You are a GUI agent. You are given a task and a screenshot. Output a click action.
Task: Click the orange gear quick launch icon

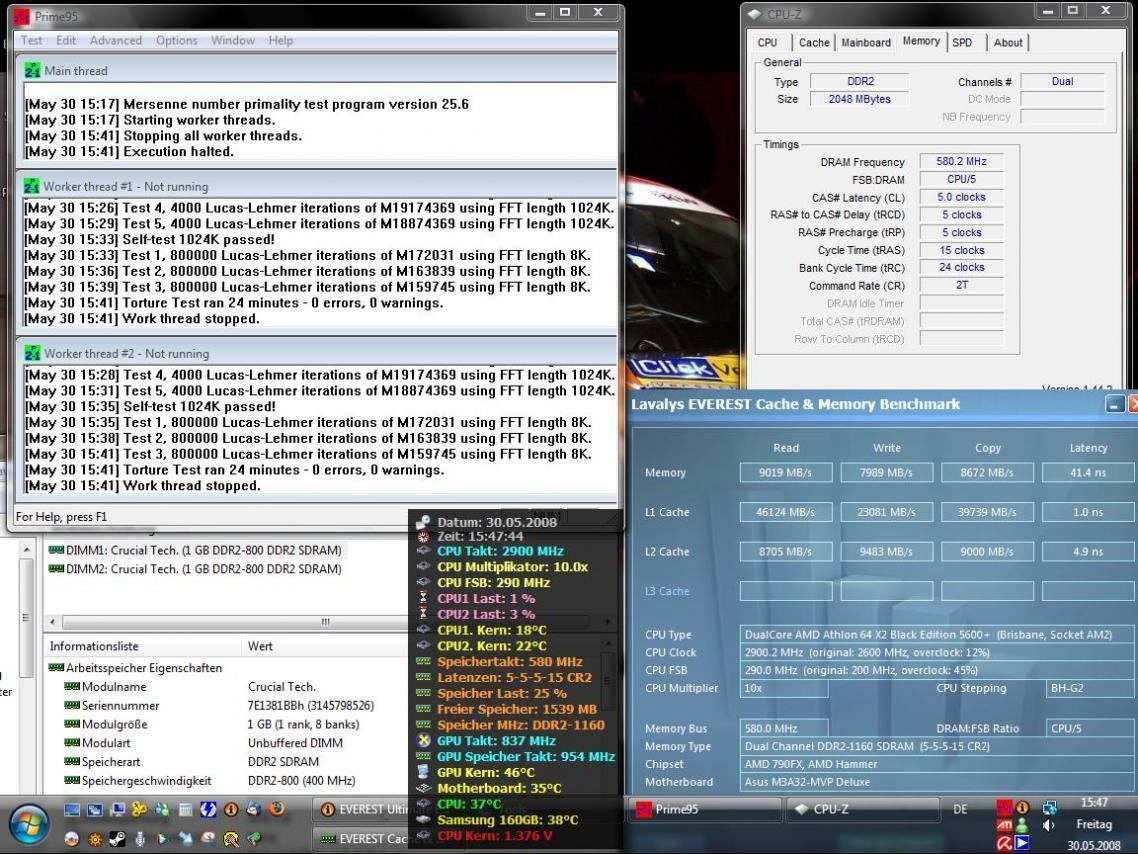[x=95, y=839]
